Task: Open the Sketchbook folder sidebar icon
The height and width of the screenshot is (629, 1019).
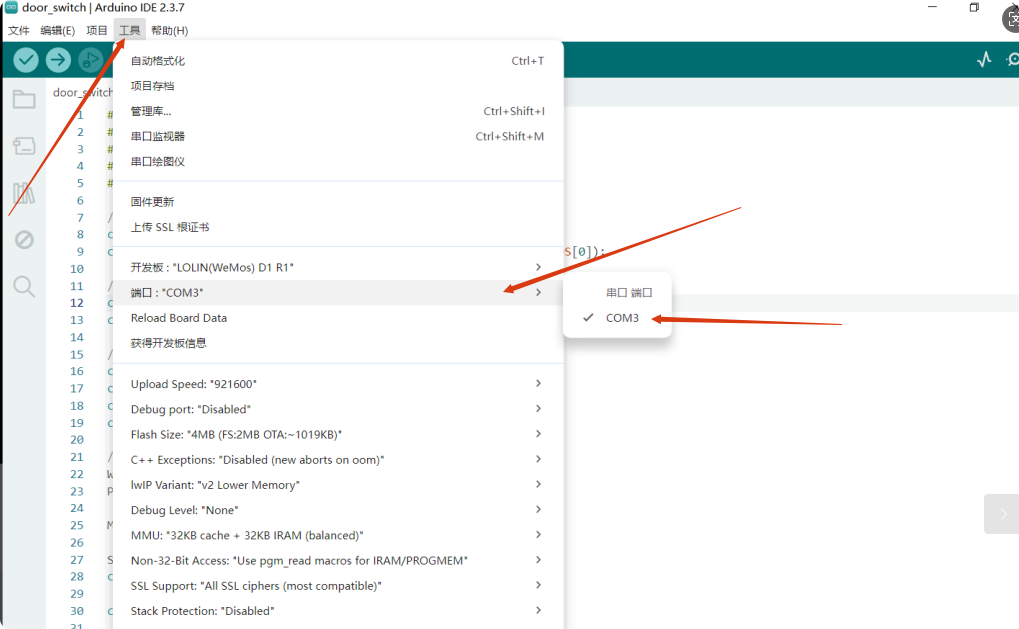Action: click(24, 99)
